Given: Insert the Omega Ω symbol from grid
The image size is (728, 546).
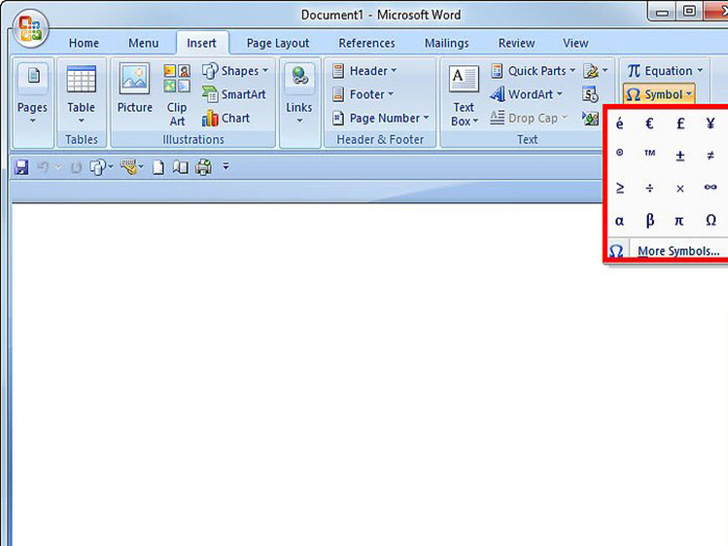Looking at the screenshot, I should [710, 221].
